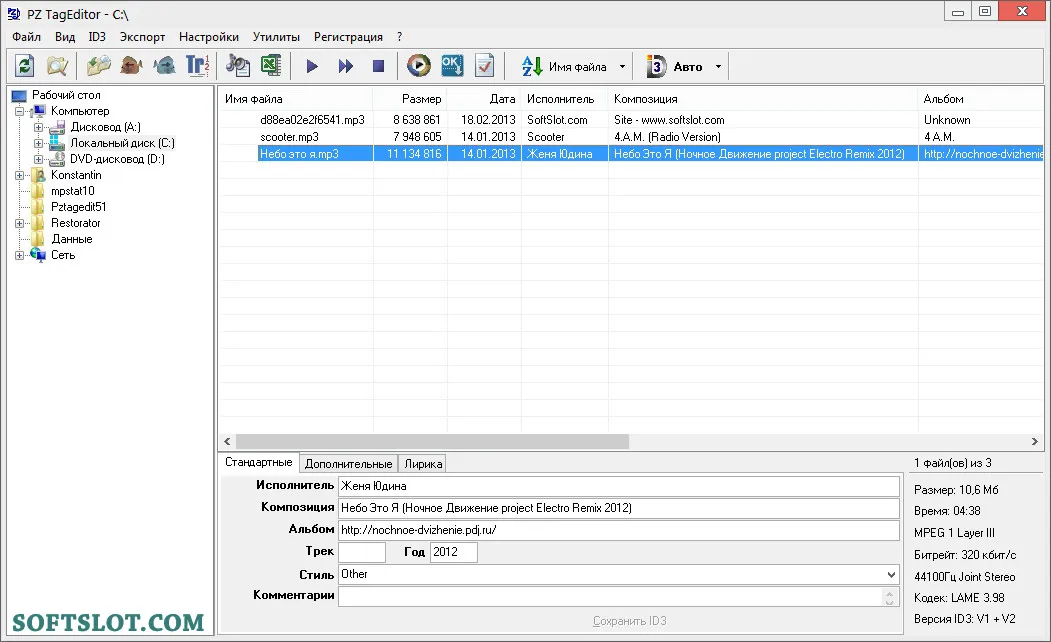Click the refresh file list toolbar icon

point(25,66)
